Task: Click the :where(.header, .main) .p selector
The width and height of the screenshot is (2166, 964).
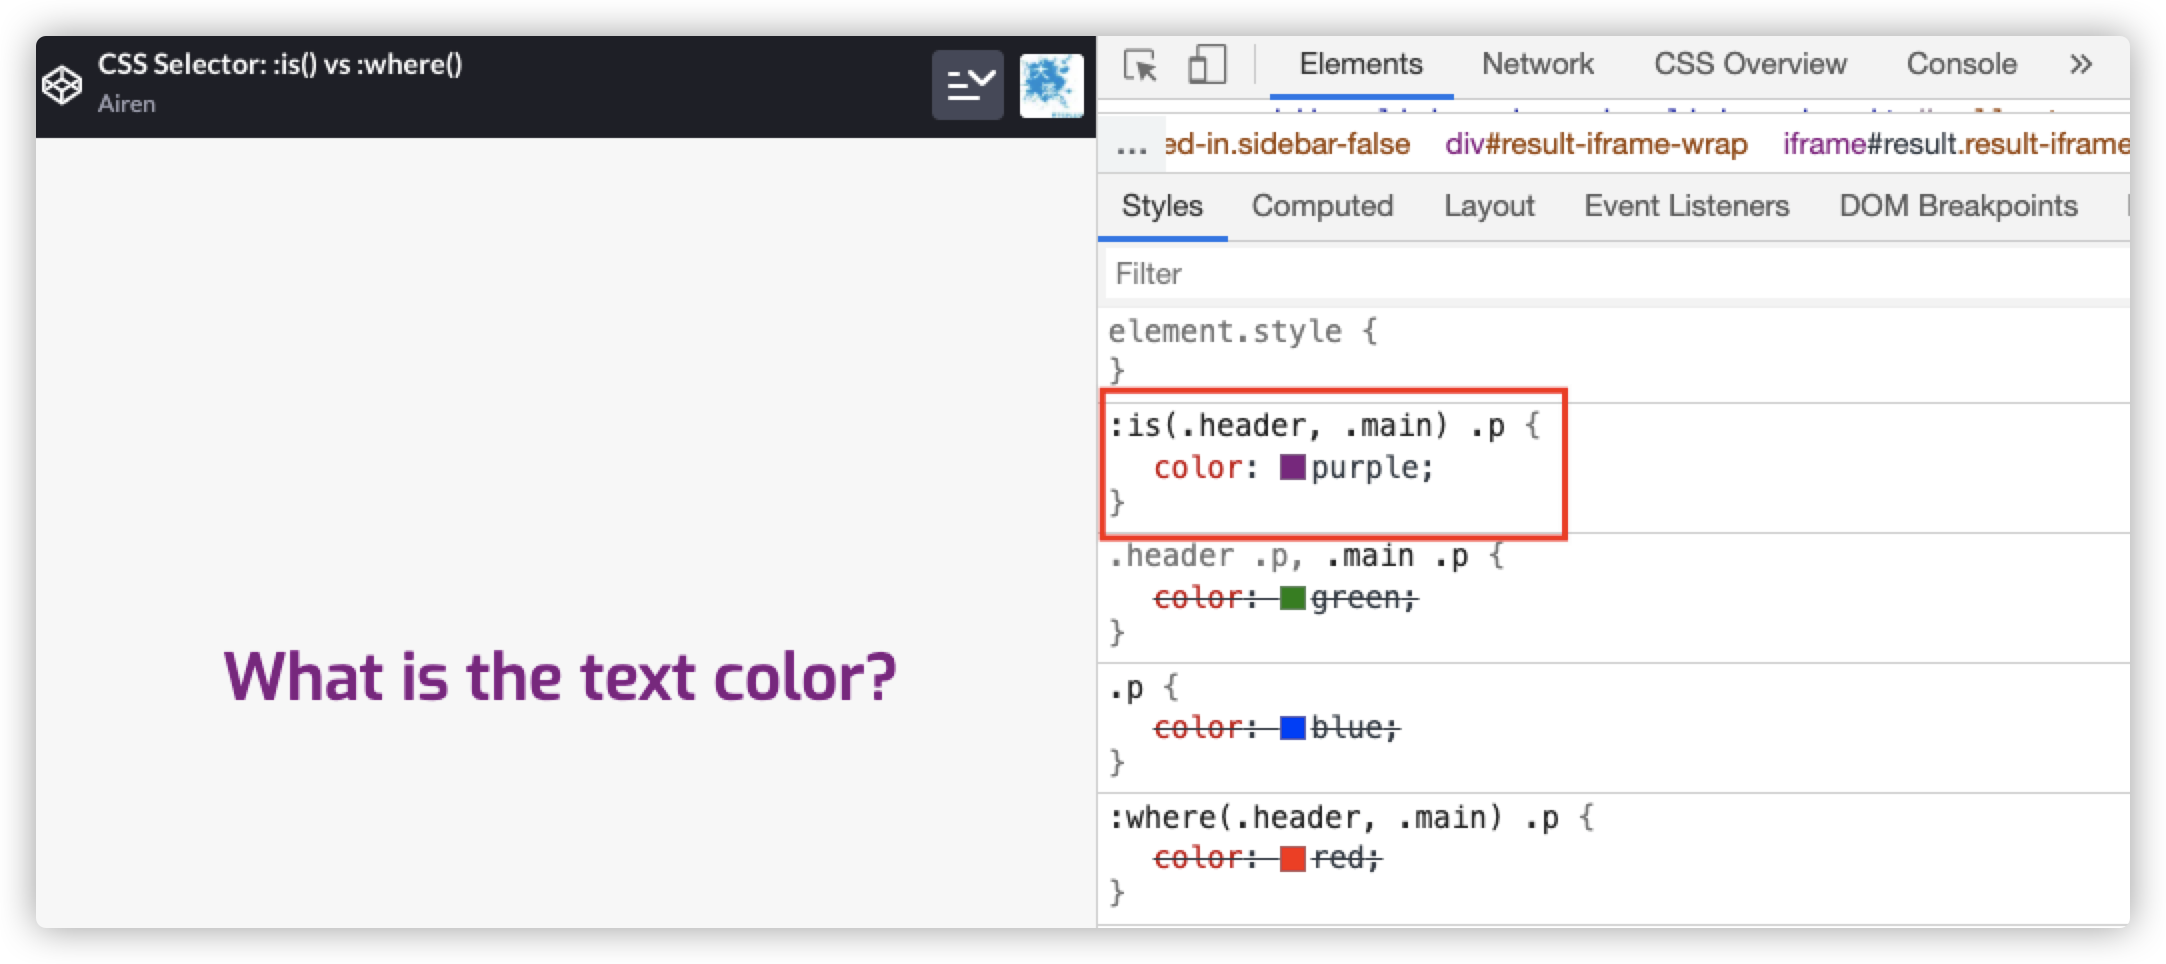Action: (x=1334, y=818)
